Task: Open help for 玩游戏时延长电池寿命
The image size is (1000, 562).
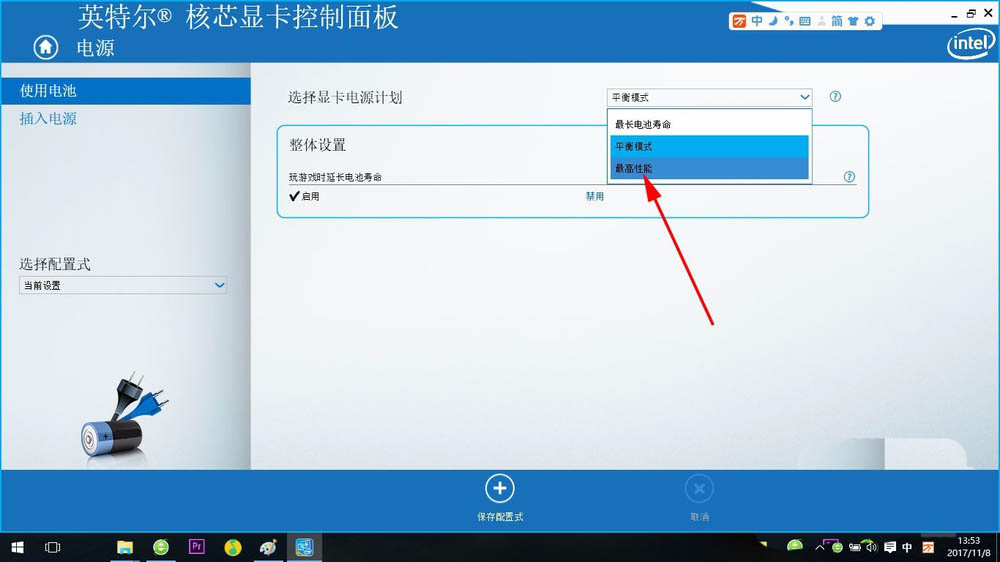Action: [x=849, y=177]
